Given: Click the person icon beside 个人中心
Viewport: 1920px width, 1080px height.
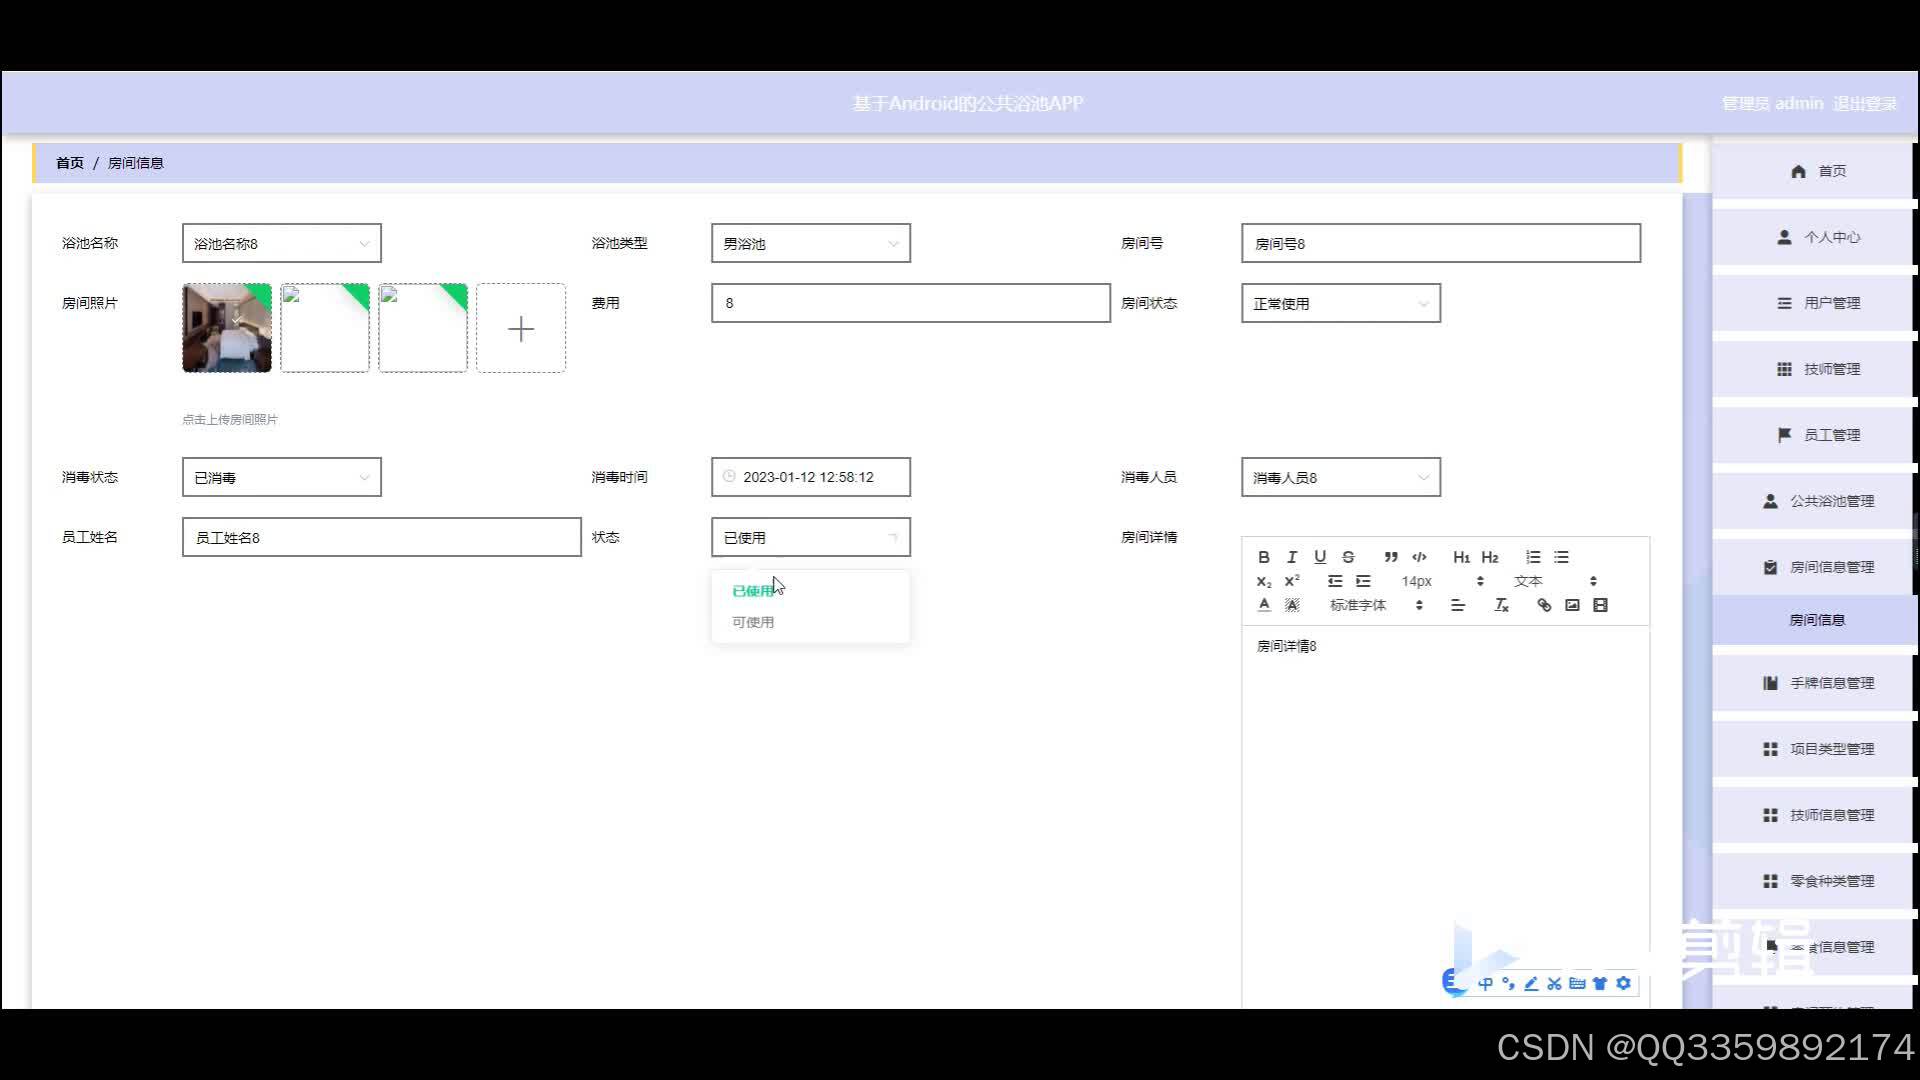Looking at the screenshot, I should tap(1784, 237).
